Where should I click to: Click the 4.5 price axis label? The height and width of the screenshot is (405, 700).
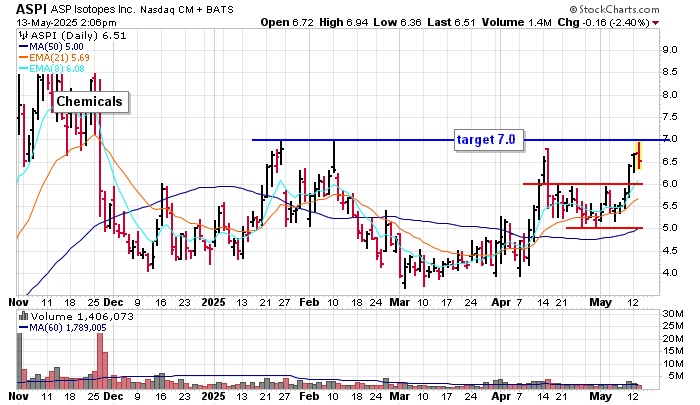click(x=669, y=251)
